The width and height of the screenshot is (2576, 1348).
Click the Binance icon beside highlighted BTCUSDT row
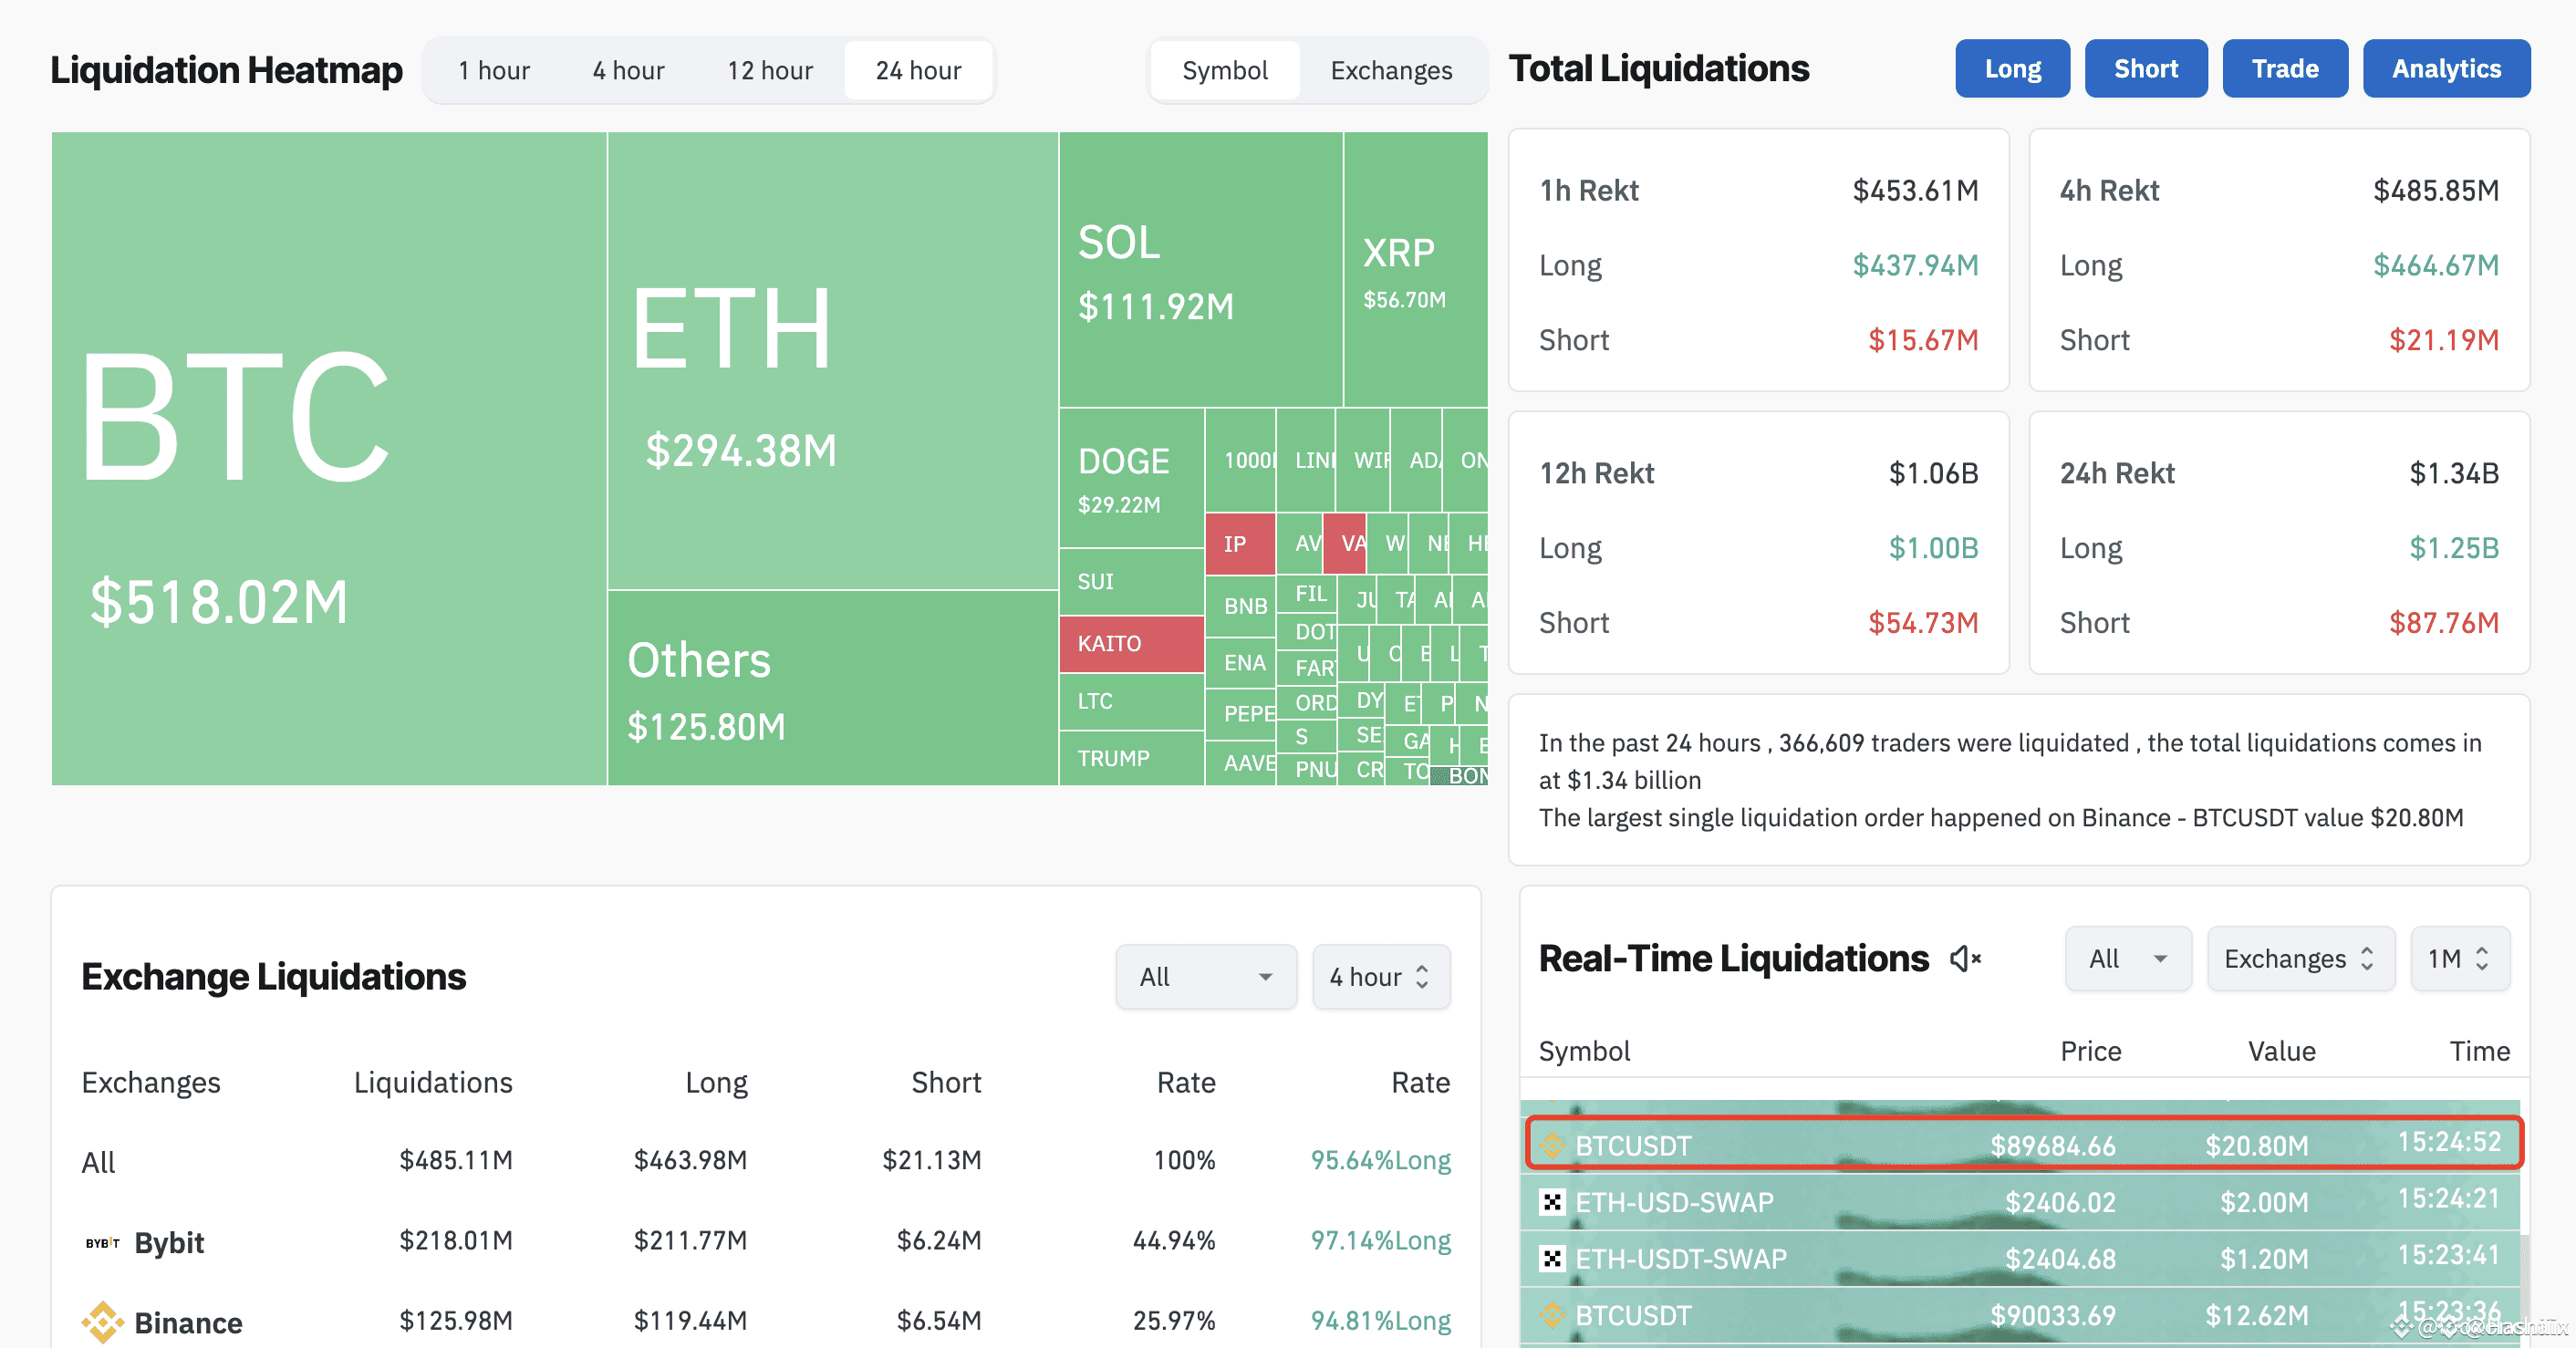pos(1552,1145)
